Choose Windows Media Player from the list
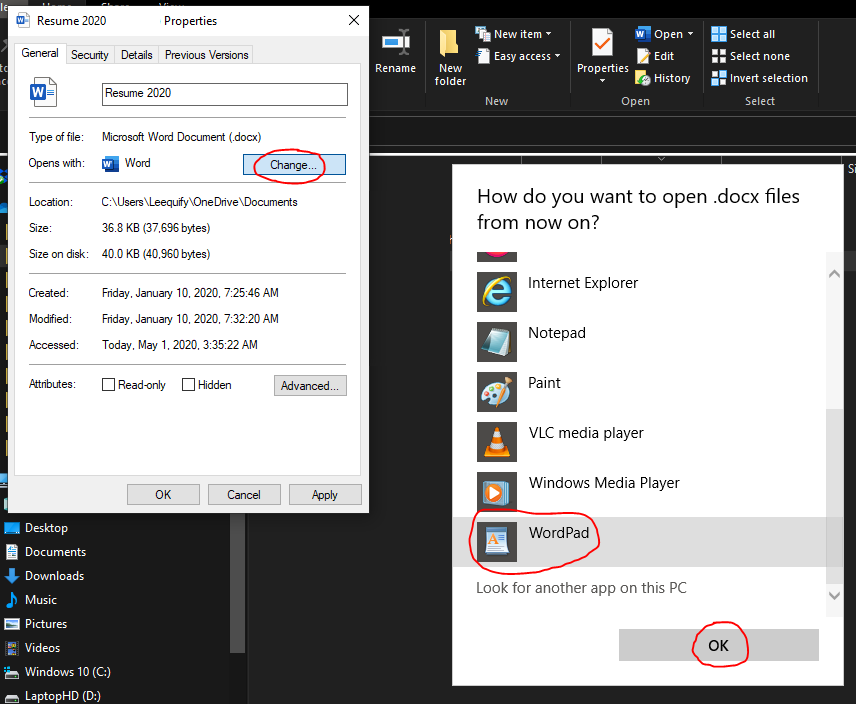 639,492
